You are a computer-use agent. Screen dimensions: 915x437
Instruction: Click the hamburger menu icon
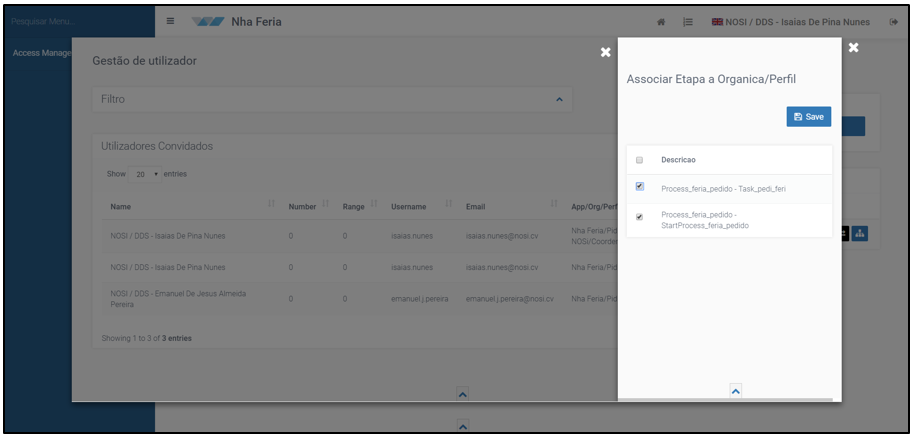[170, 21]
